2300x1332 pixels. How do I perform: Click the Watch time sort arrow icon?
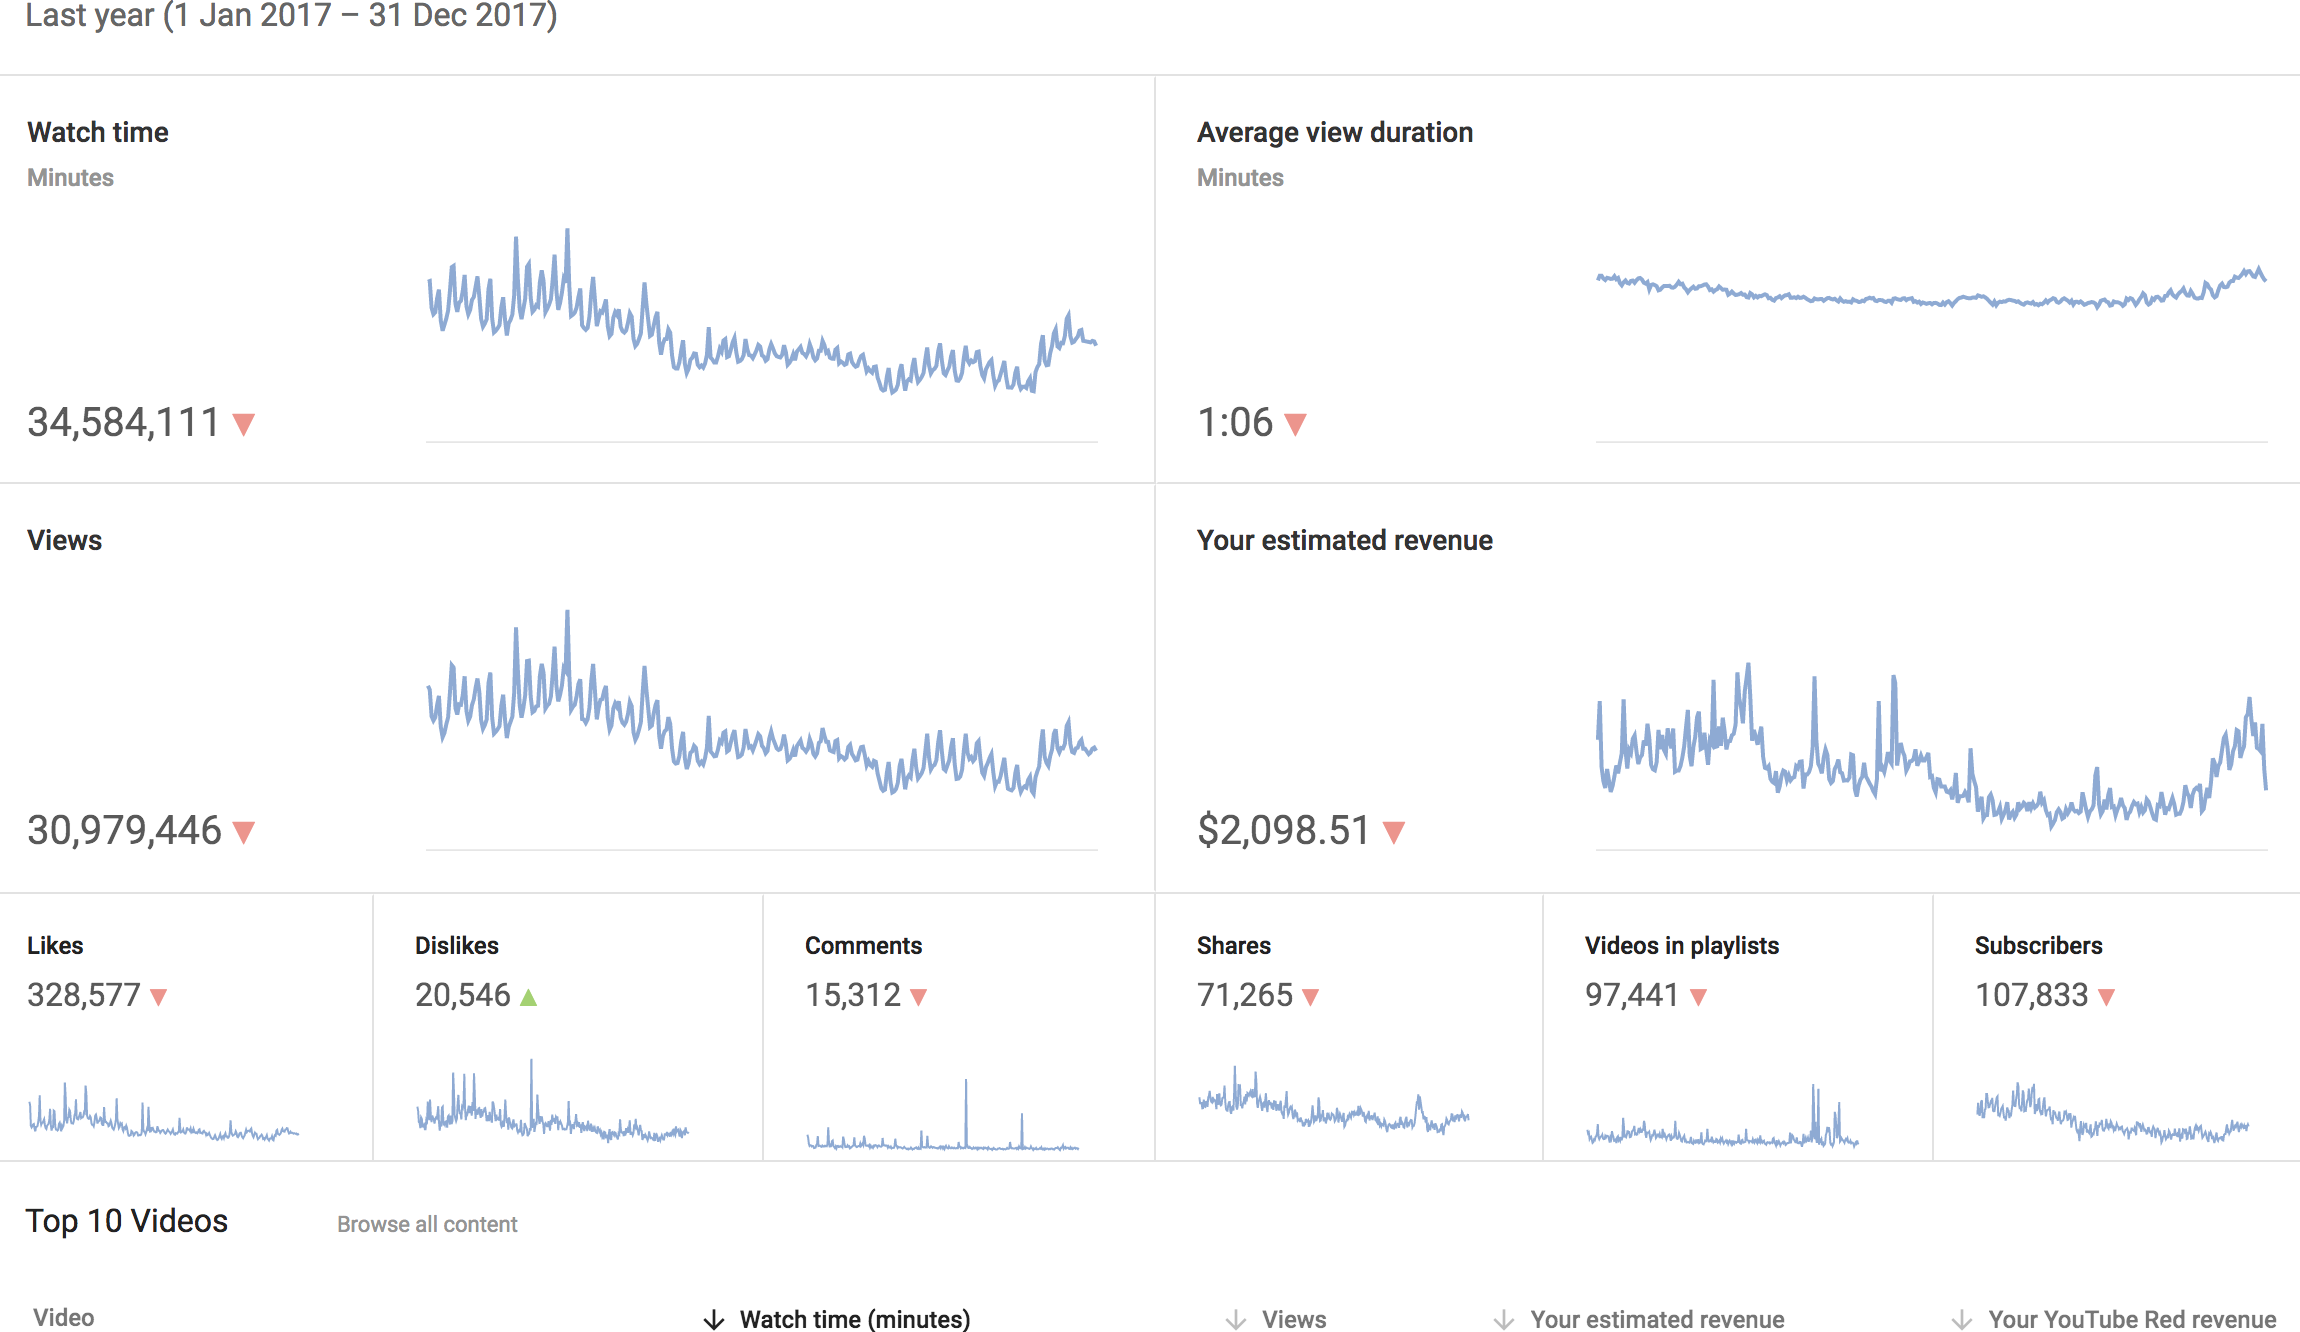pyautogui.click(x=713, y=1320)
